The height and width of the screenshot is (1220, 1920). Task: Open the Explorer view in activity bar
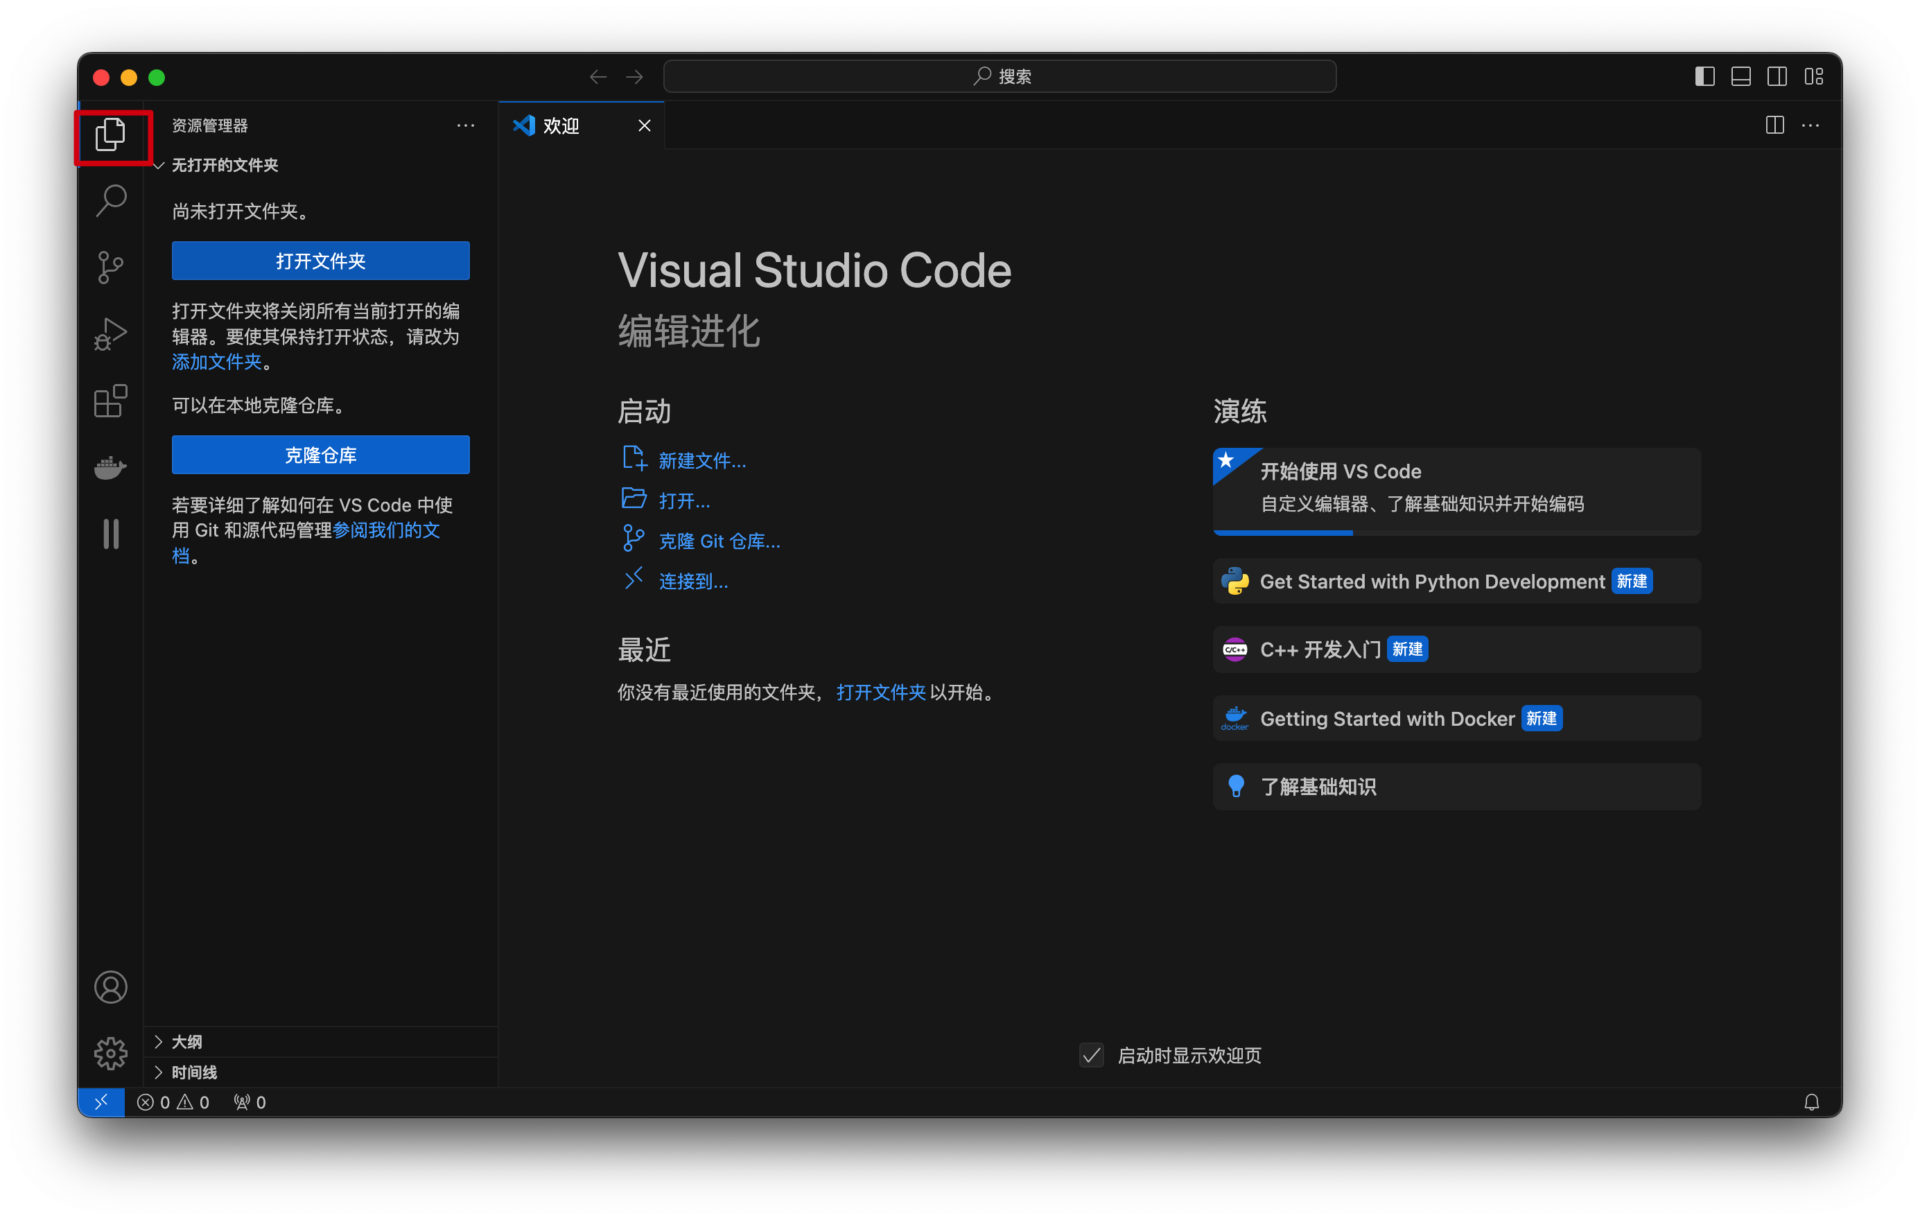click(x=111, y=134)
